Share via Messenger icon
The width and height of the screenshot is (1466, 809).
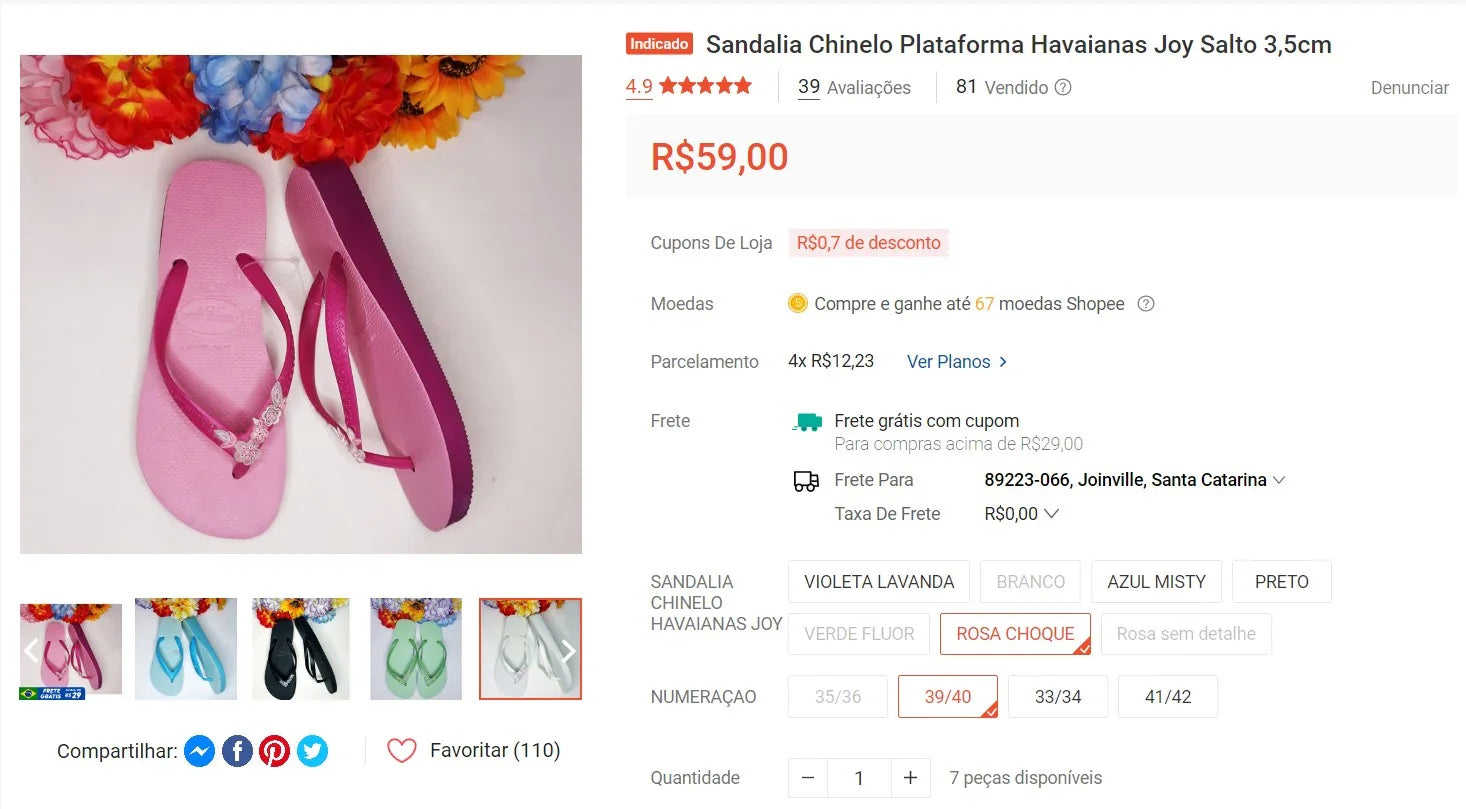[200, 751]
